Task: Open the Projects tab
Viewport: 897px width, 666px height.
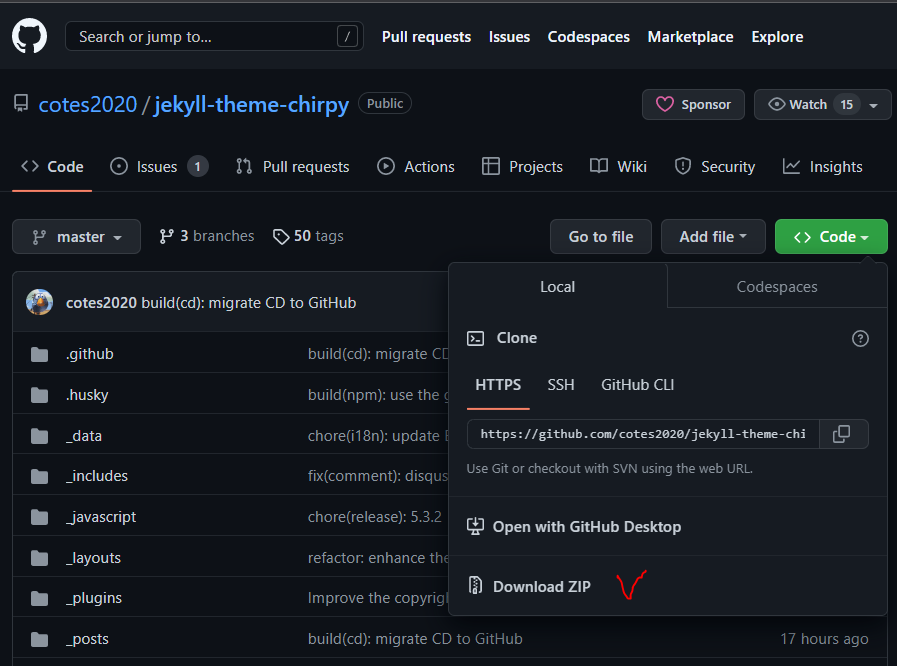Action: pyautogui.click(x=522, y=166)
